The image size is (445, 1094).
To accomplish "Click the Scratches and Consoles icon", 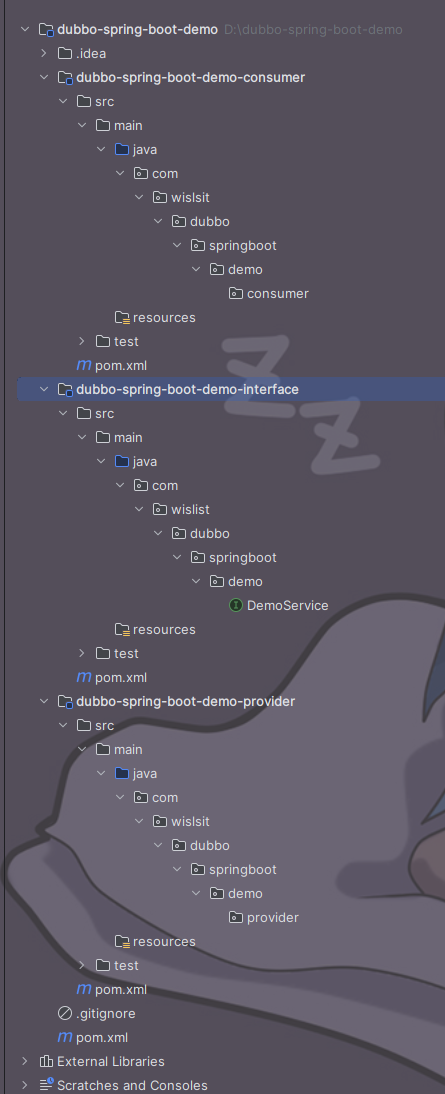I will click(46, 1085).
